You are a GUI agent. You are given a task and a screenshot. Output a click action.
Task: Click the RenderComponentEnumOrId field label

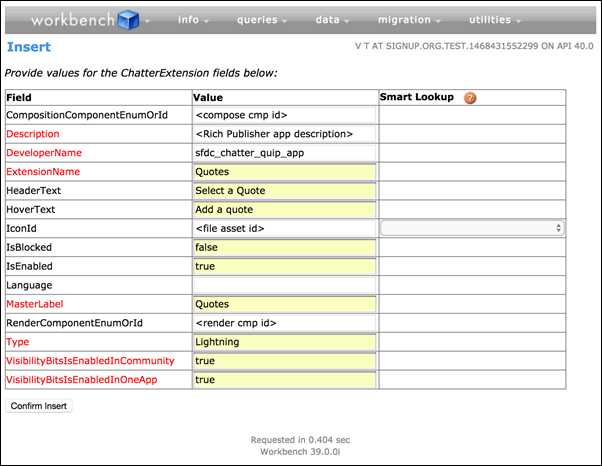[x=74, y=323]
